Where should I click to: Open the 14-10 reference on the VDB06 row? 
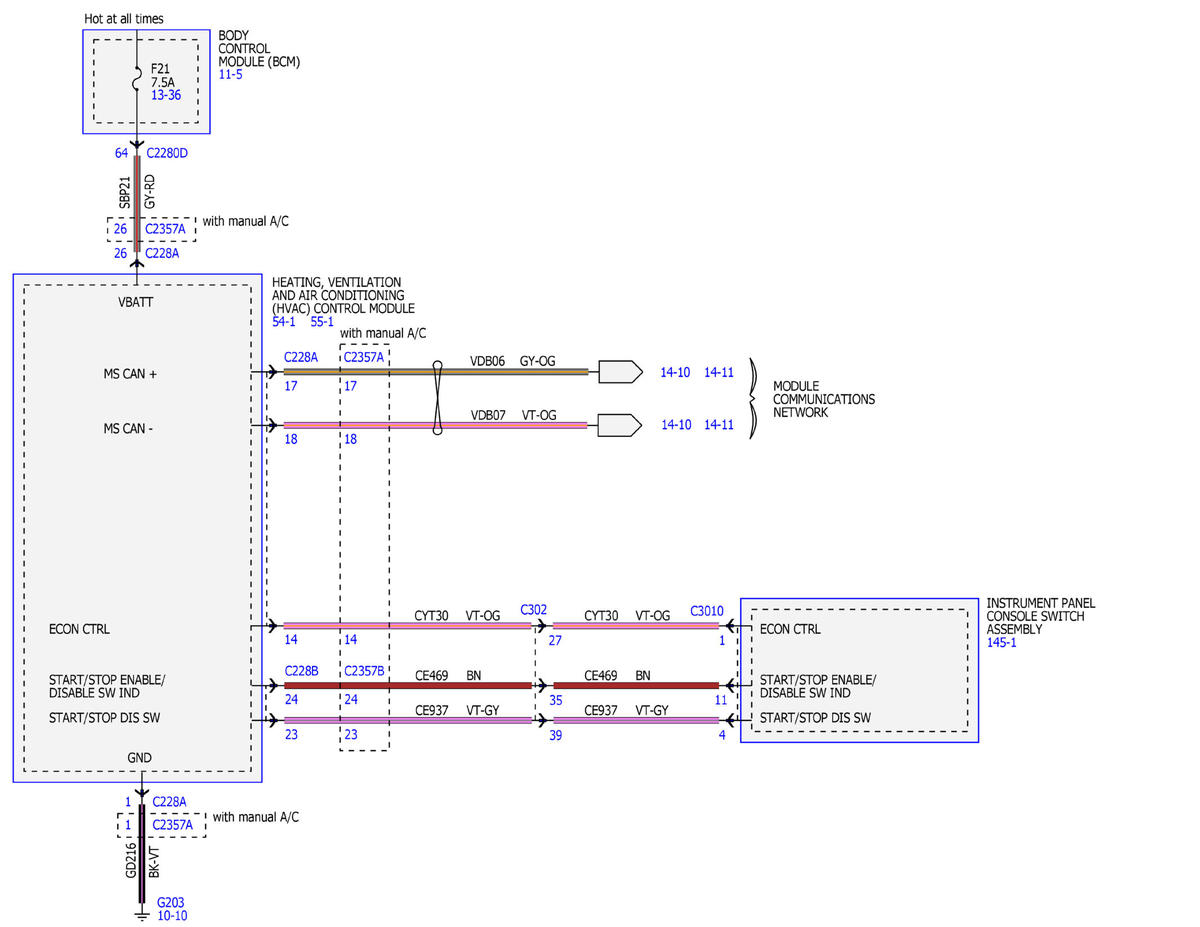tap(676, 372)
